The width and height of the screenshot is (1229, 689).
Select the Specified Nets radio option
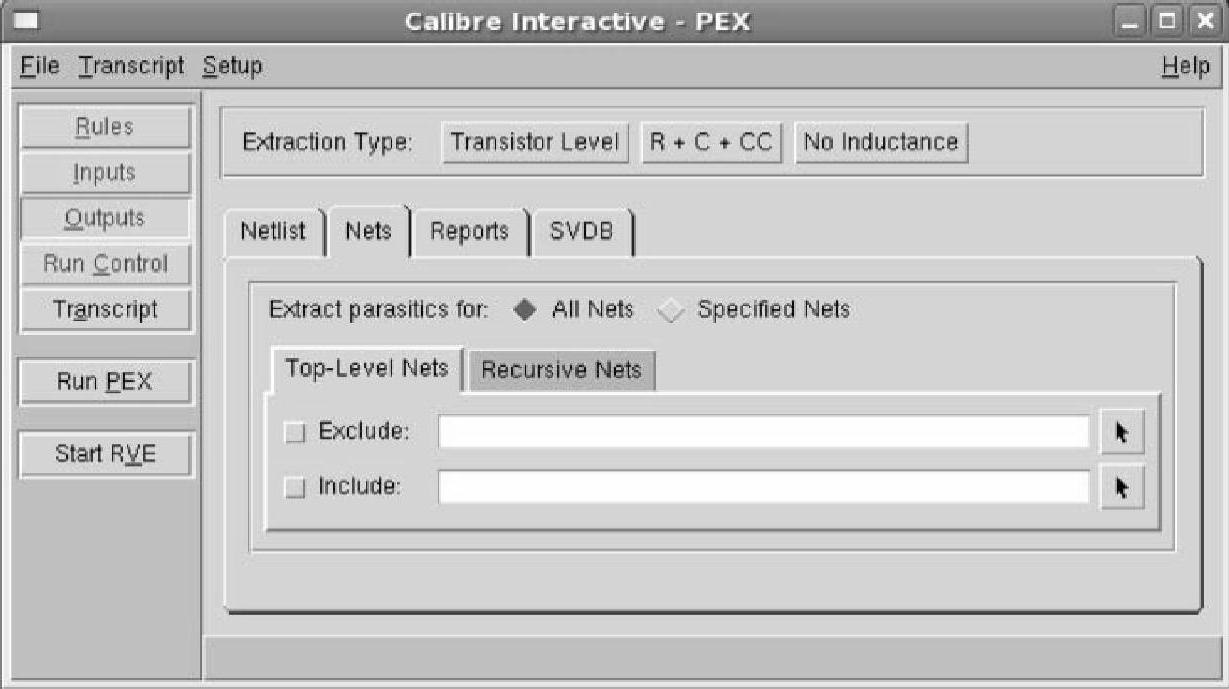(x=671, y=310)
